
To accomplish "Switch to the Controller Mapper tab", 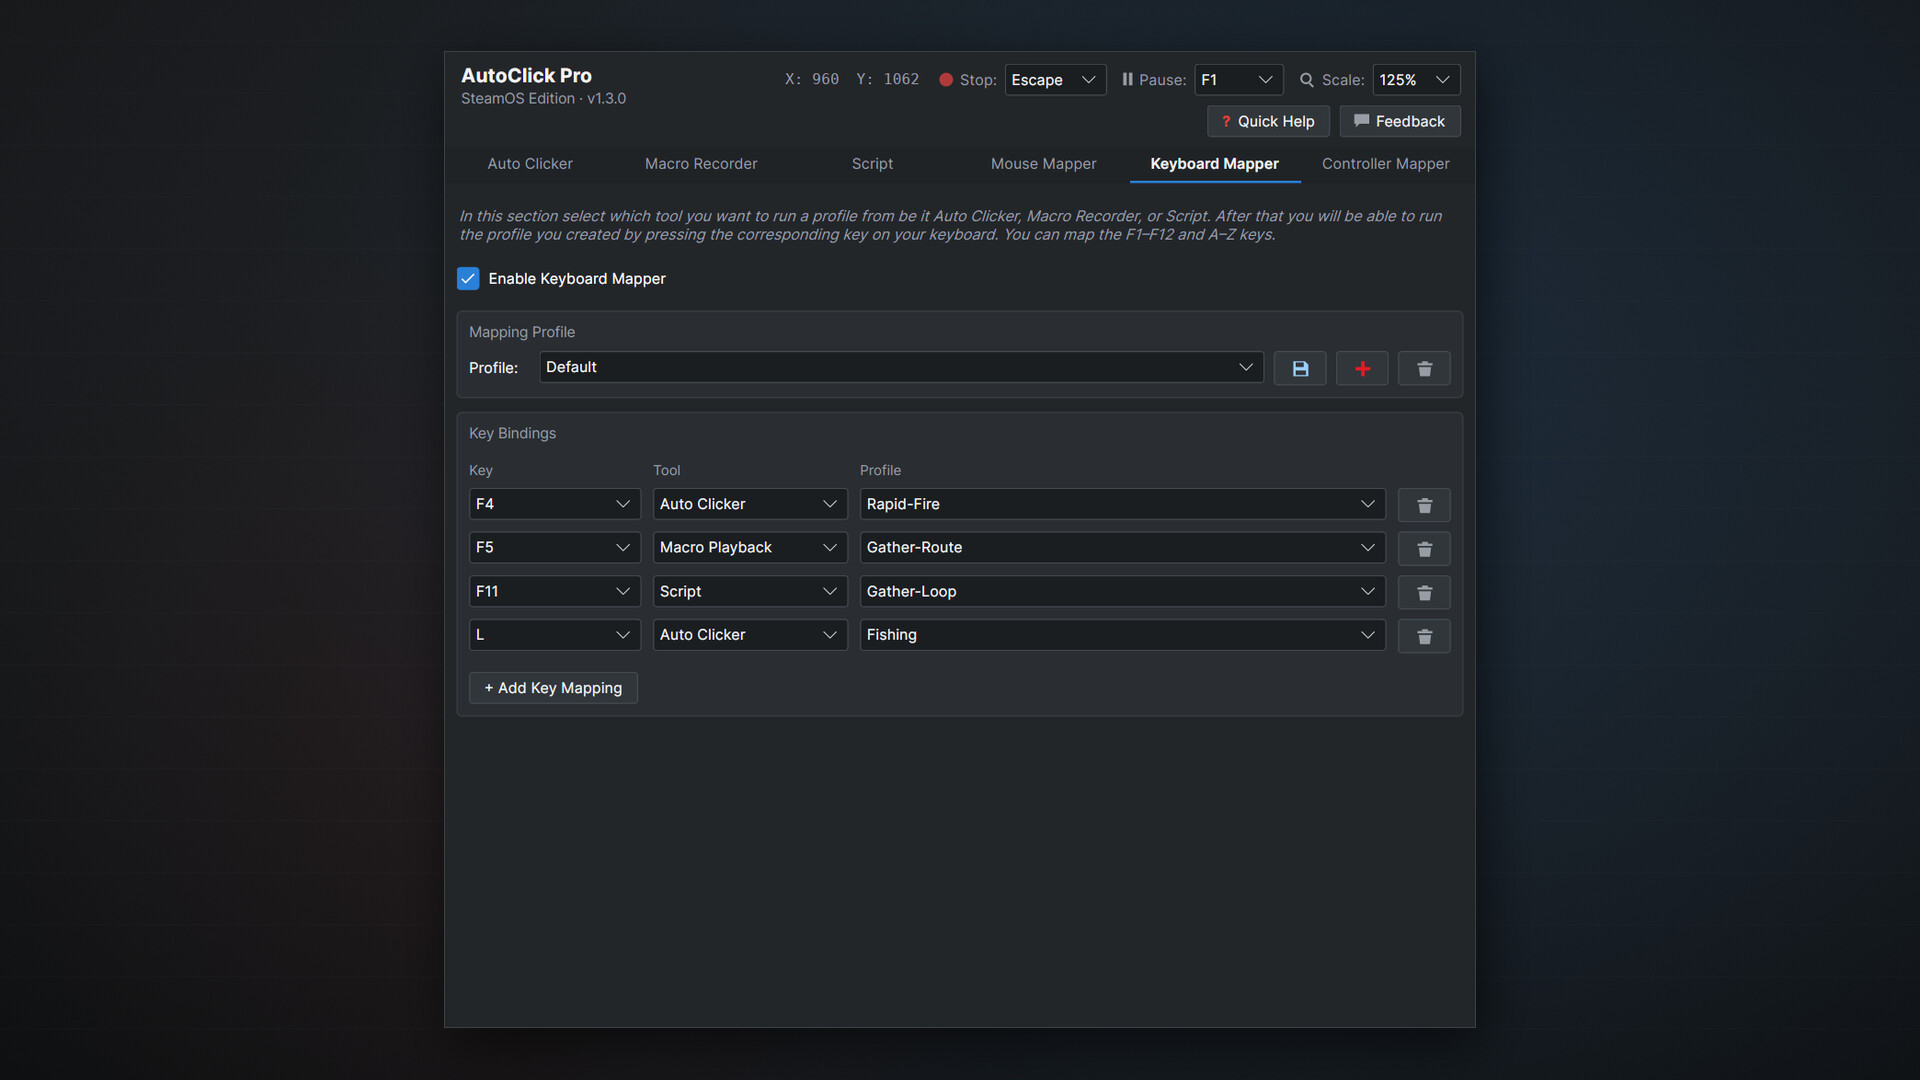I will pos(1386,164).
